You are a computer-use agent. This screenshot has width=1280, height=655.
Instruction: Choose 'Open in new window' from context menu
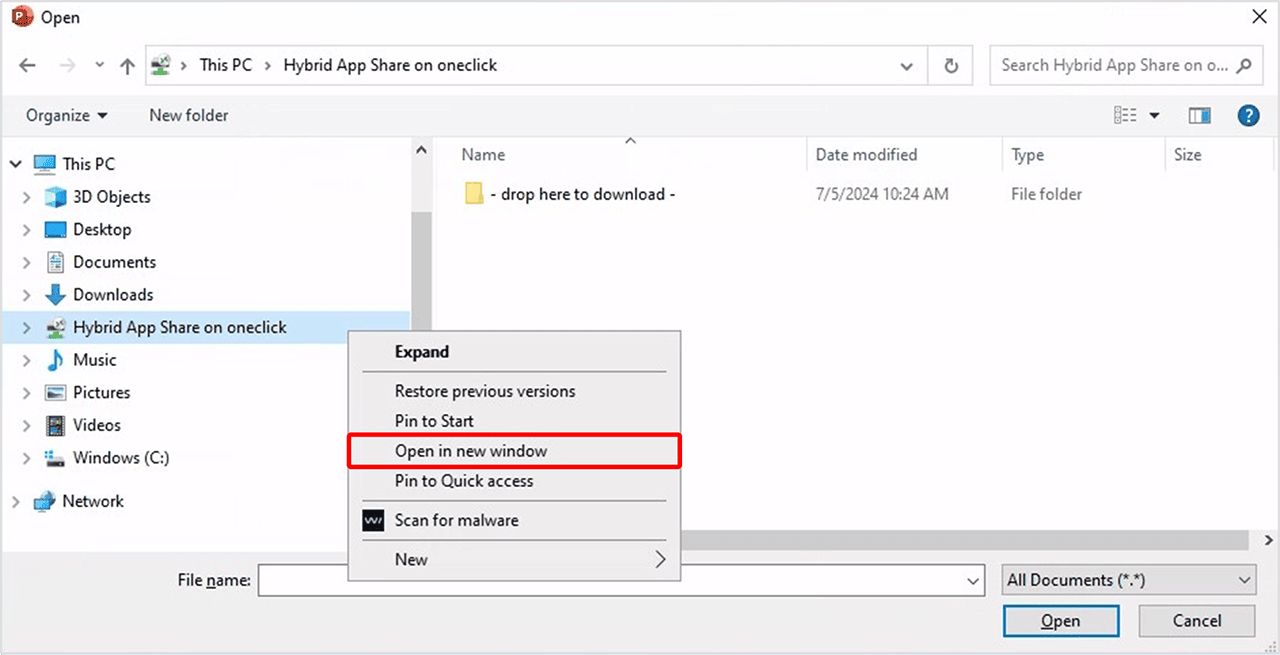pos(470,451)
